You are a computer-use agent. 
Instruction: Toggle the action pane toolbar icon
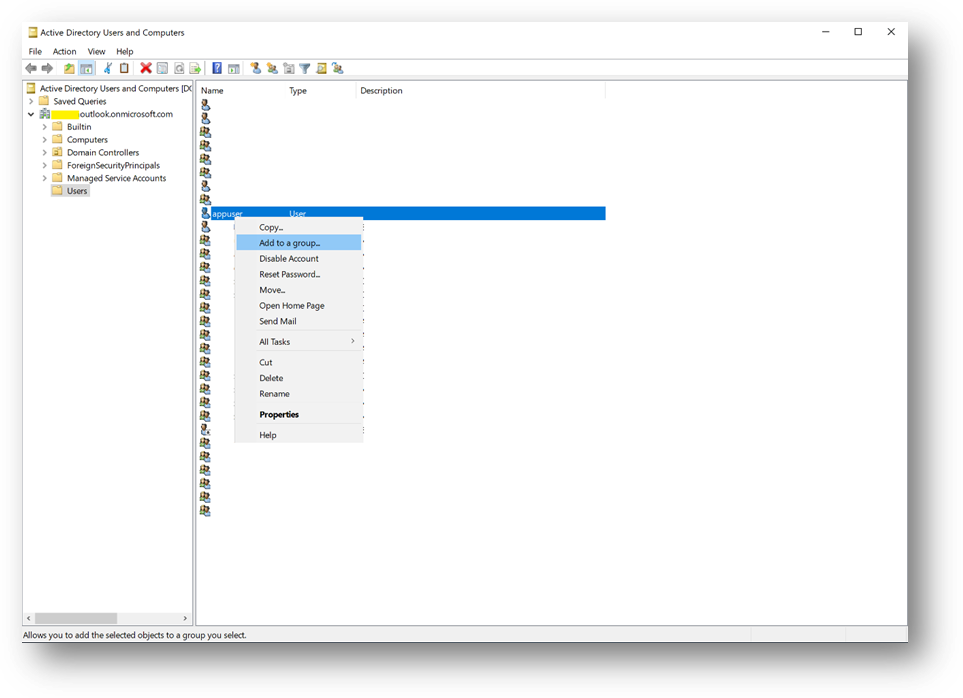click(234, 68)
